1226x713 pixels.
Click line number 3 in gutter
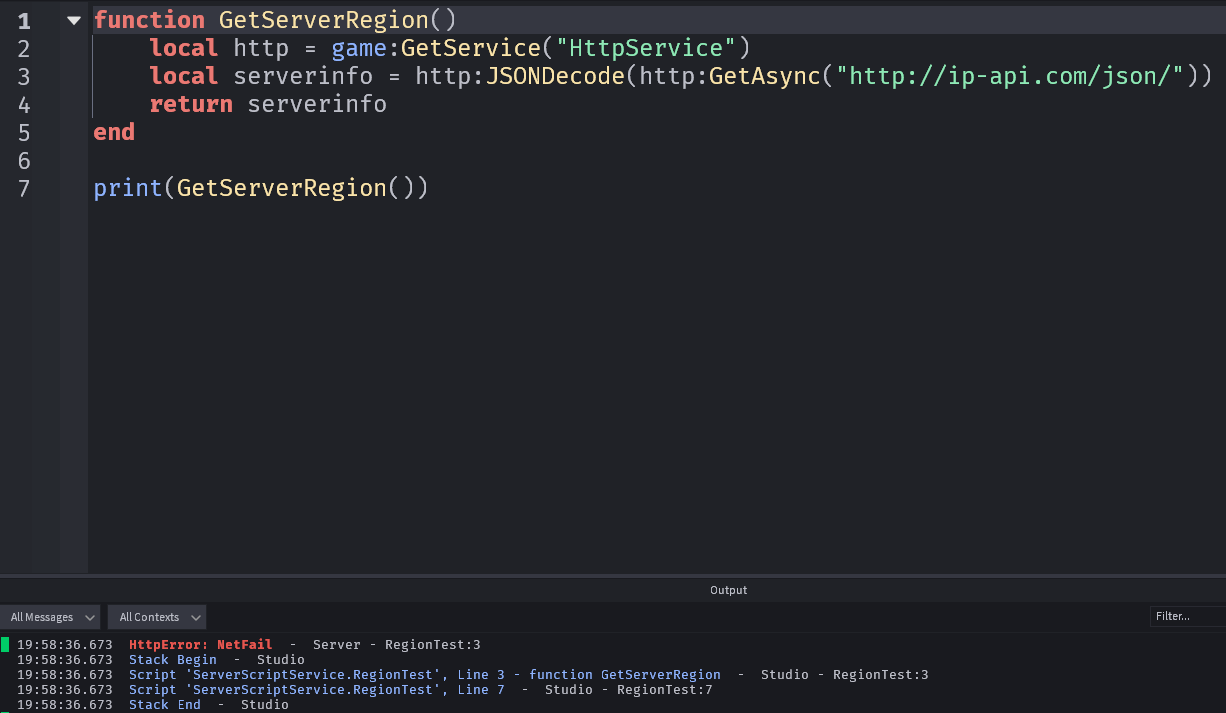point(23,76)
